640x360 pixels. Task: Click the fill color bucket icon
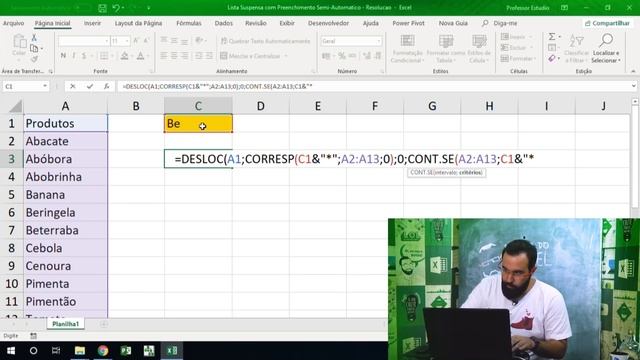click(x=124, y=56)
